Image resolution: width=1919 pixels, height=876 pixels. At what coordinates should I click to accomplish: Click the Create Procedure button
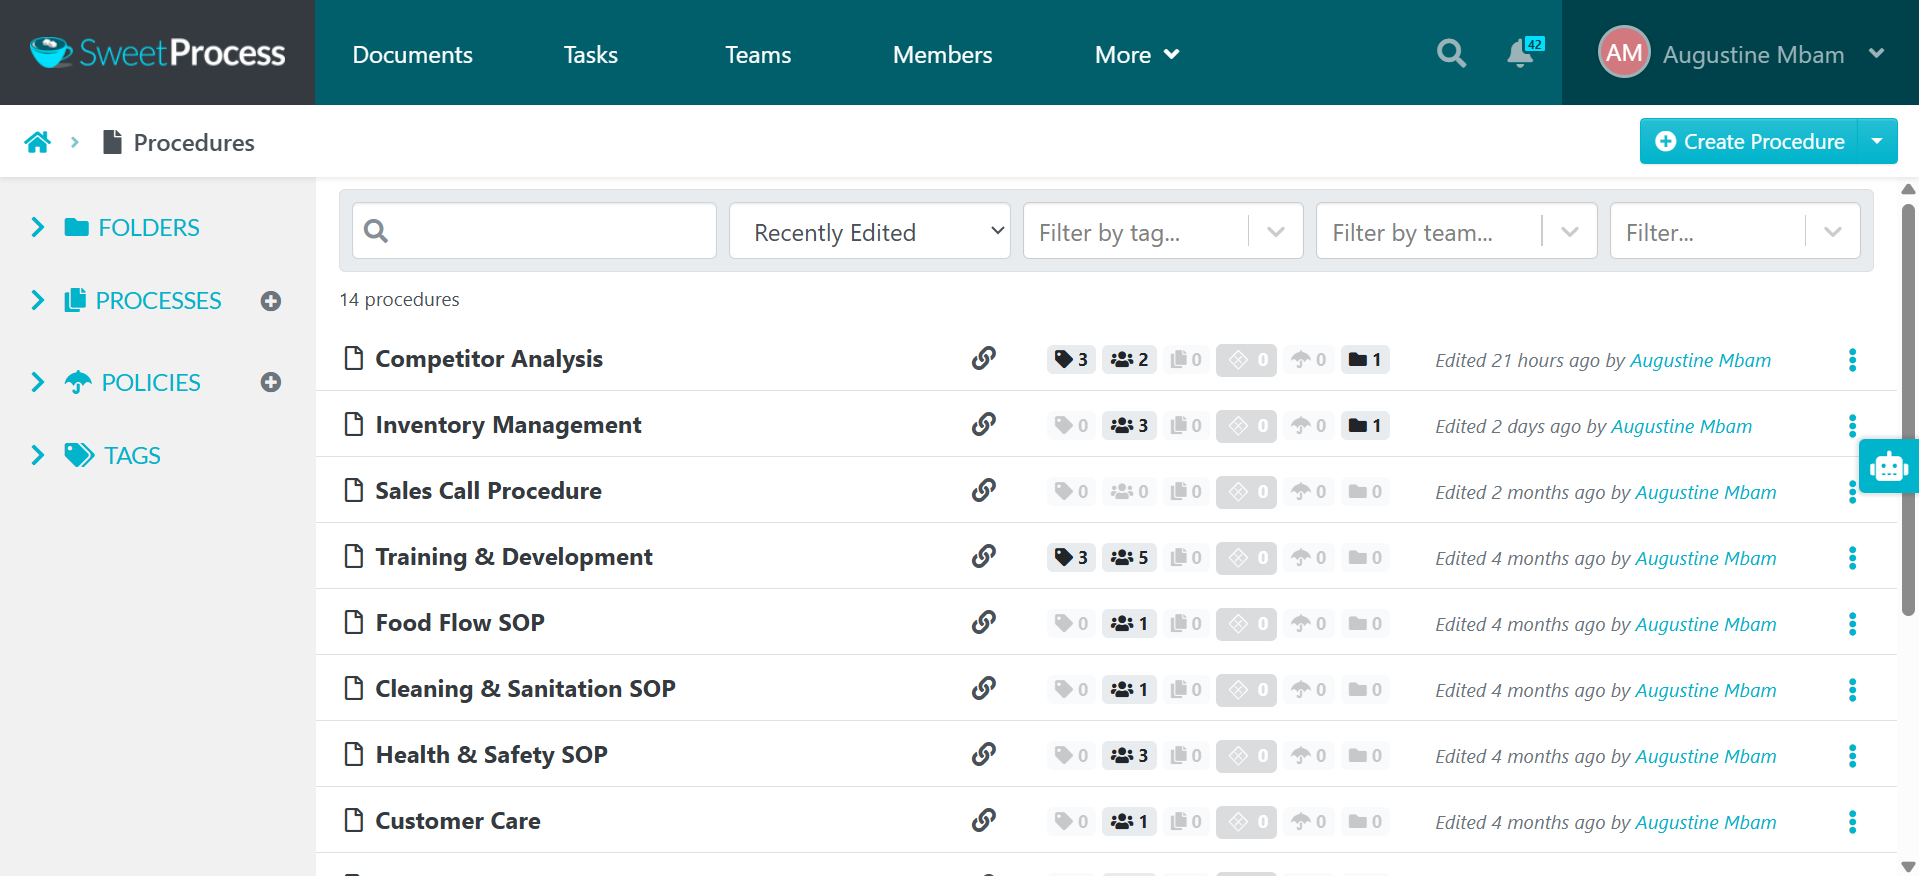click(x=1749, y=142)
